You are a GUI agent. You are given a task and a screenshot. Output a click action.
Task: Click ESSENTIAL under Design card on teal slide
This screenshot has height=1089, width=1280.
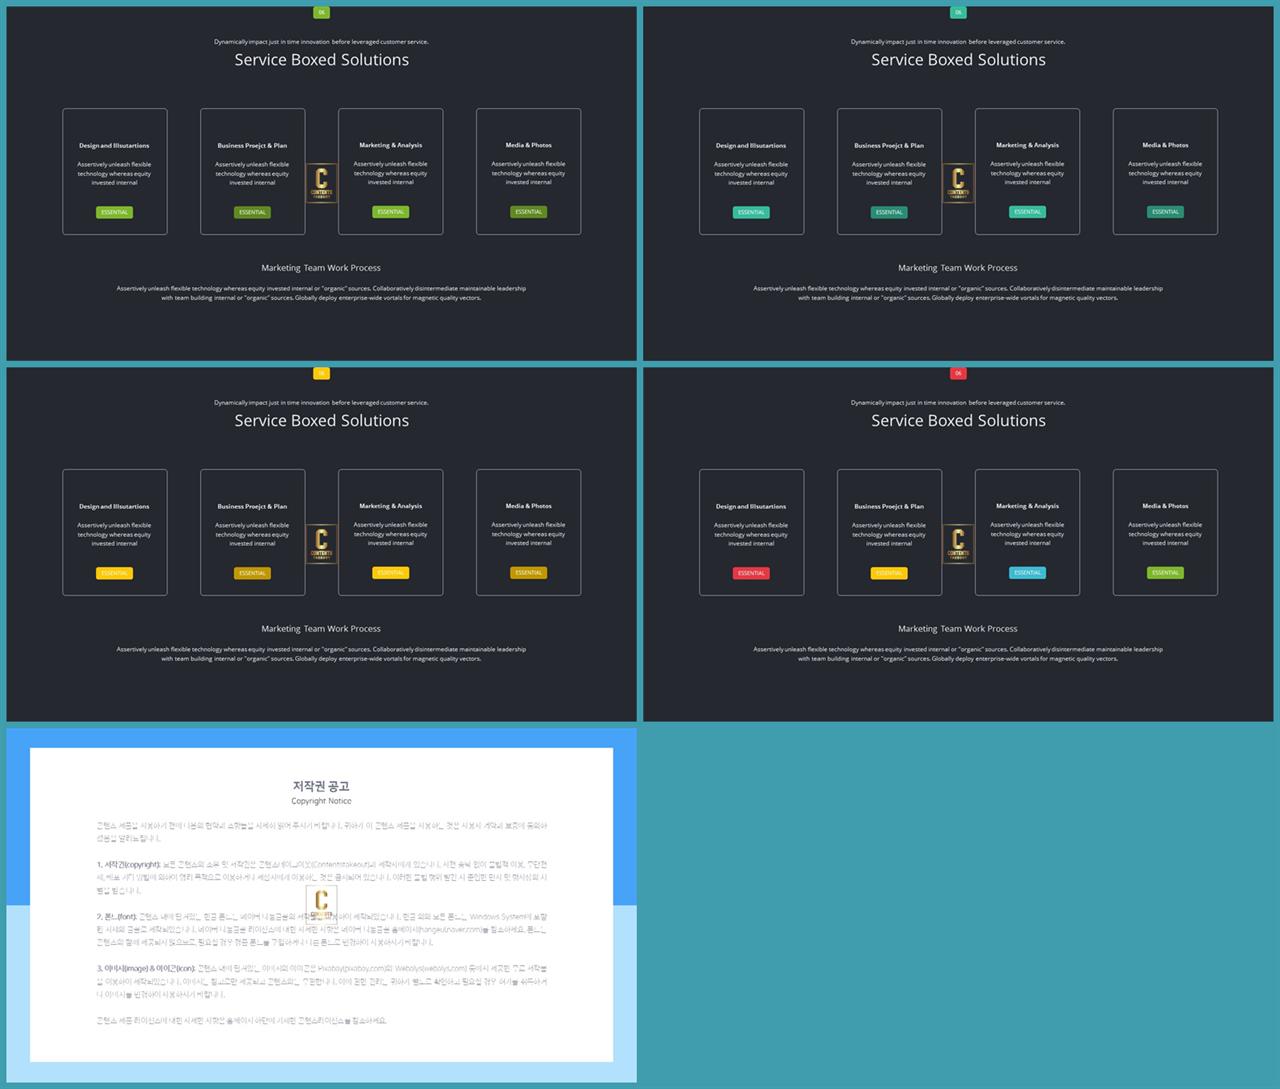coord(751,212)
